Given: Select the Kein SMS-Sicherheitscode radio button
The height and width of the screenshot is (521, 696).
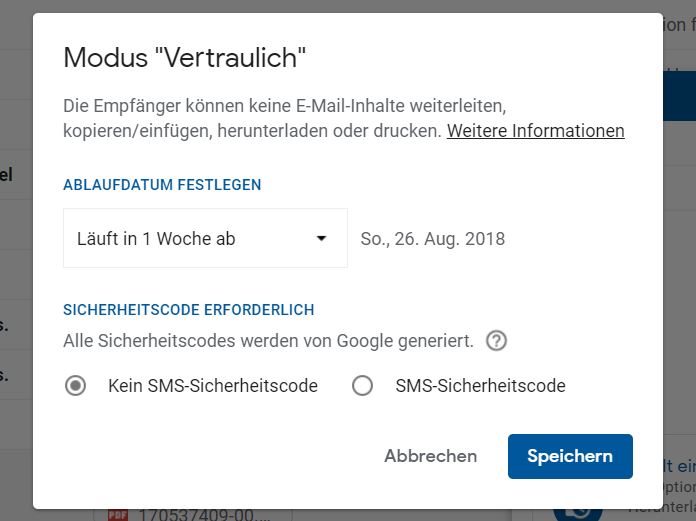Looking at the screenshot, I should pyautogui.click(x=75, y=386).
